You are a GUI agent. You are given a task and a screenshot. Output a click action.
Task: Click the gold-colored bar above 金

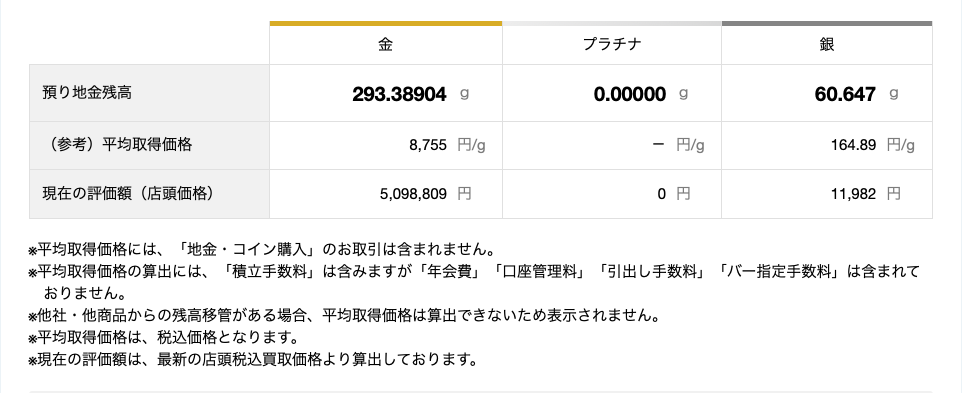[385, 23]
